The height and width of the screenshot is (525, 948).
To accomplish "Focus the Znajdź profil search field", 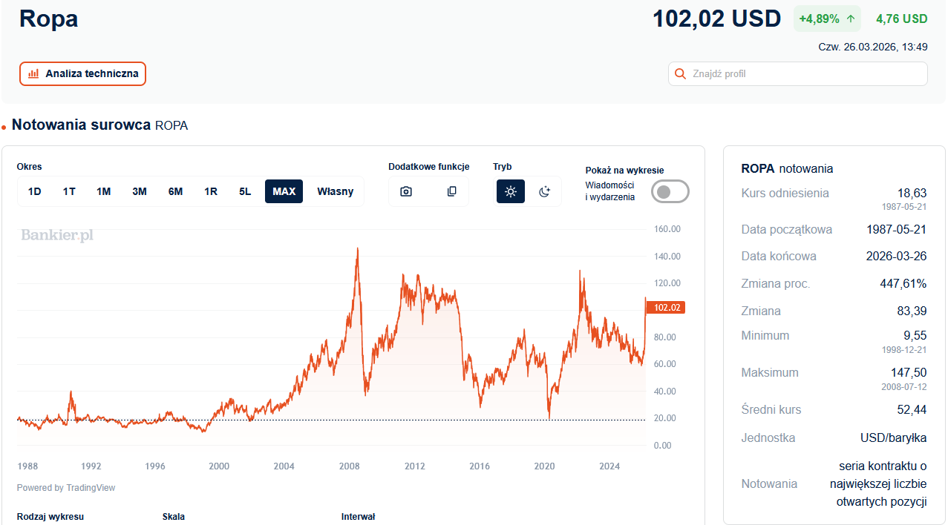I will tap(797, 74).
